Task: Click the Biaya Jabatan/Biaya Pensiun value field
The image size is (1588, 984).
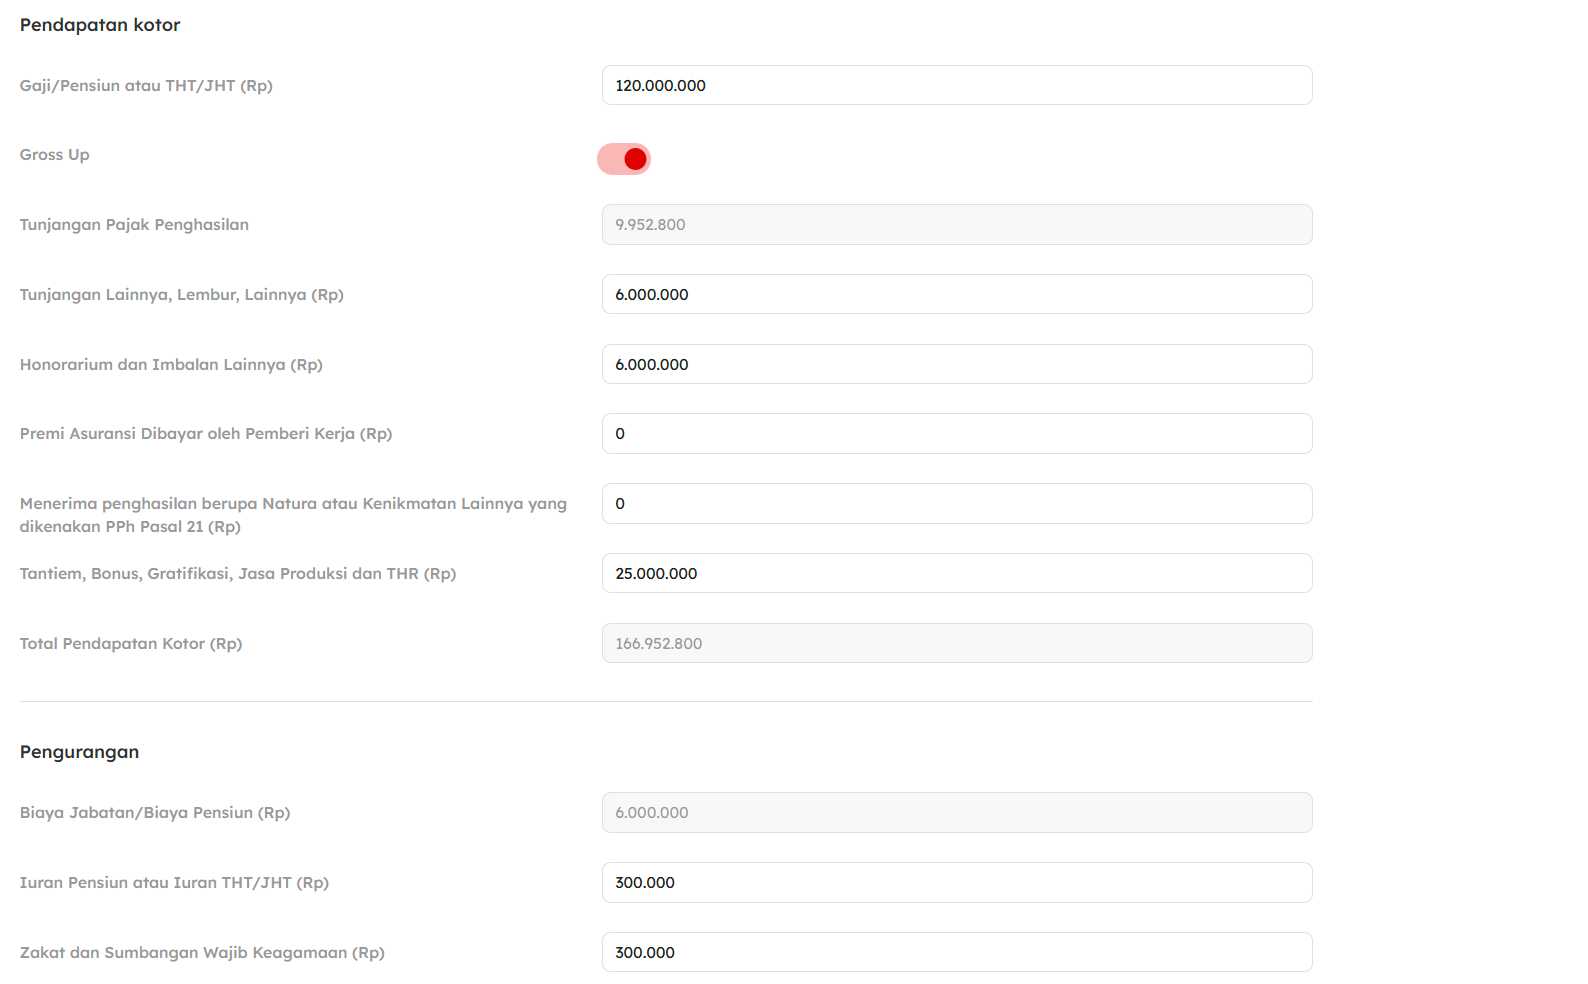Action: 956,813
